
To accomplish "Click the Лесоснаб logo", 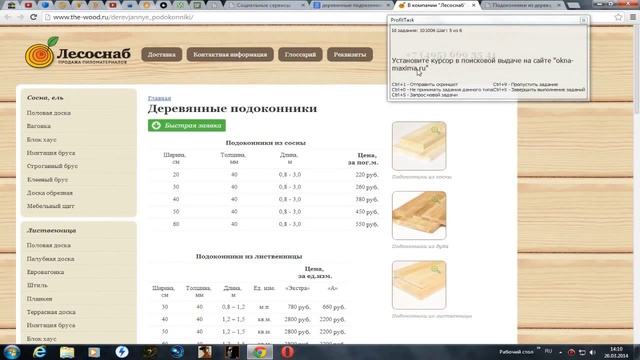I will point(78,52).
